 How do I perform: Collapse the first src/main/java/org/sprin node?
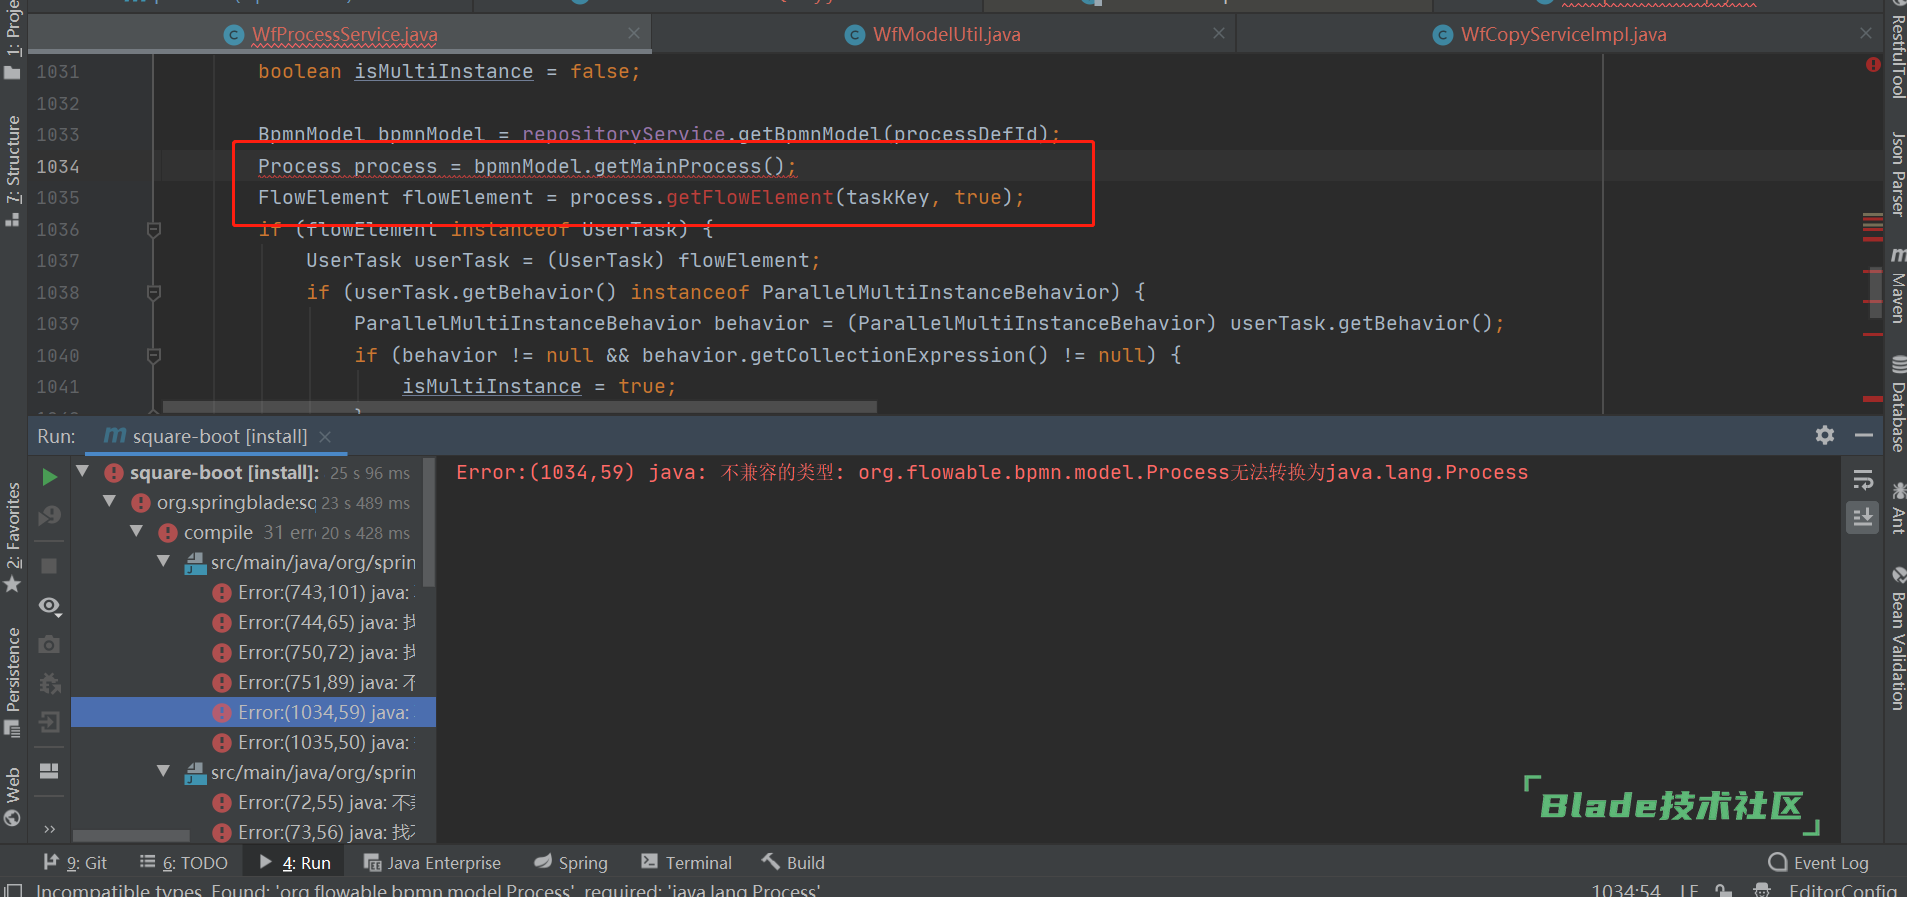(164, 561)
